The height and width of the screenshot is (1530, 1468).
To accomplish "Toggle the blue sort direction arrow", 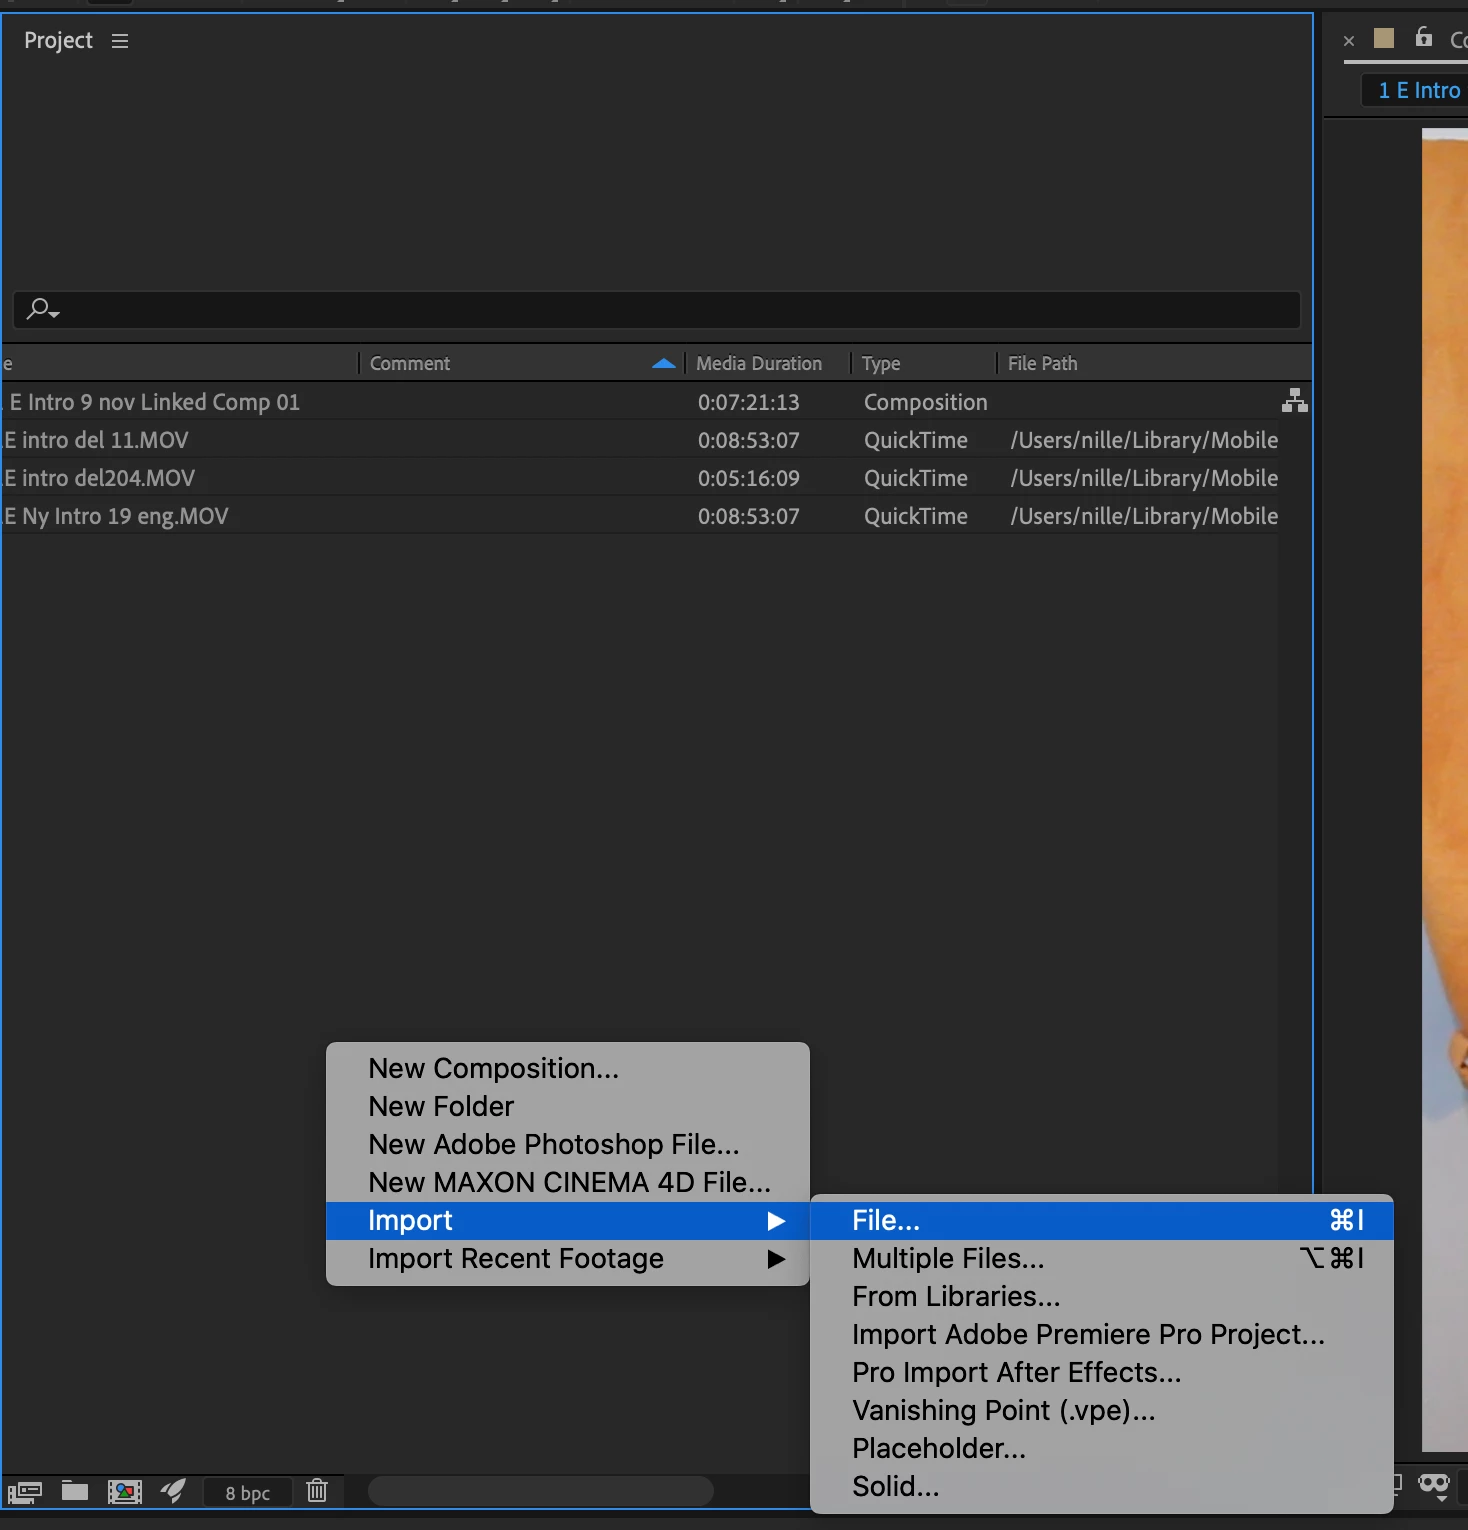I will (663, 364).
